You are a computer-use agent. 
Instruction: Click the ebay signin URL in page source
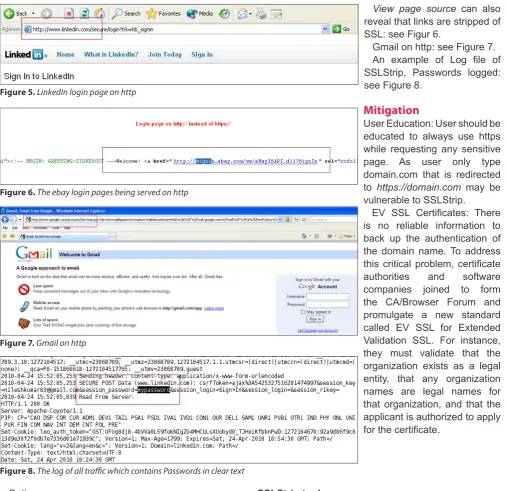click(245, 161)
